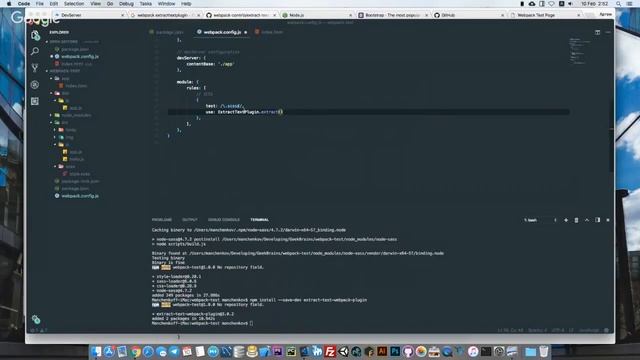Switch to Webpack Test Page browser tab

click(x=544, y=15)
